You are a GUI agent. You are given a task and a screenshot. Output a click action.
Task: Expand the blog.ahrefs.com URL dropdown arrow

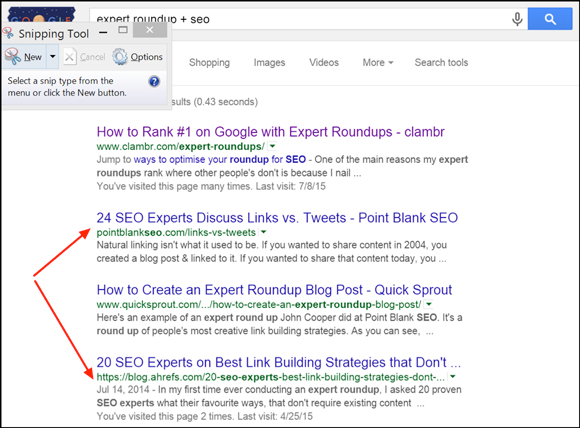[x=453, y=377]
